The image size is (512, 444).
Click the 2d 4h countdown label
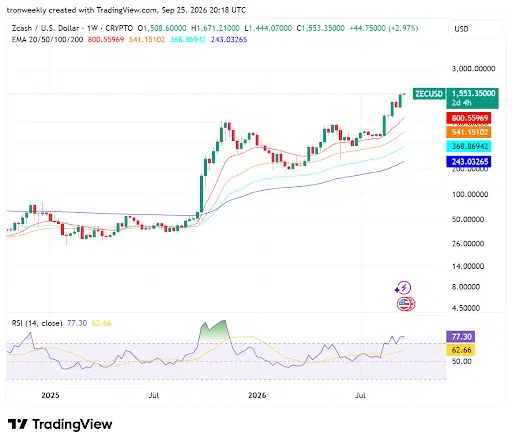[461, 103]
